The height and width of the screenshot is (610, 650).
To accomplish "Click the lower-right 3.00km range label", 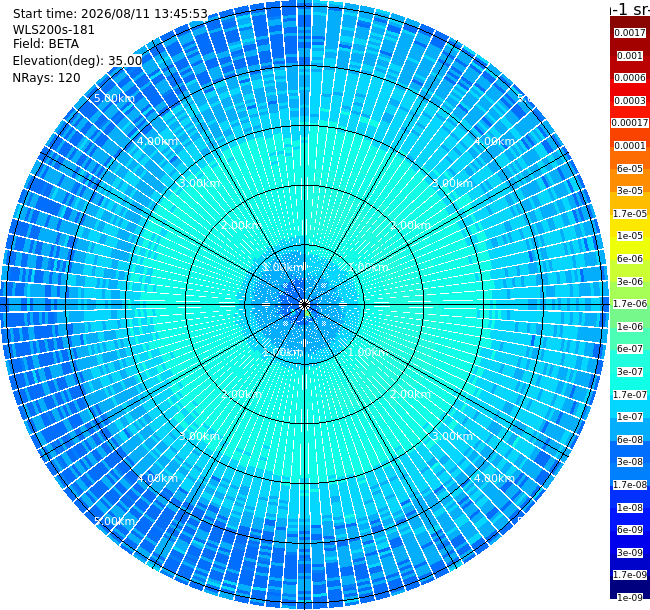I will [452, 436].
